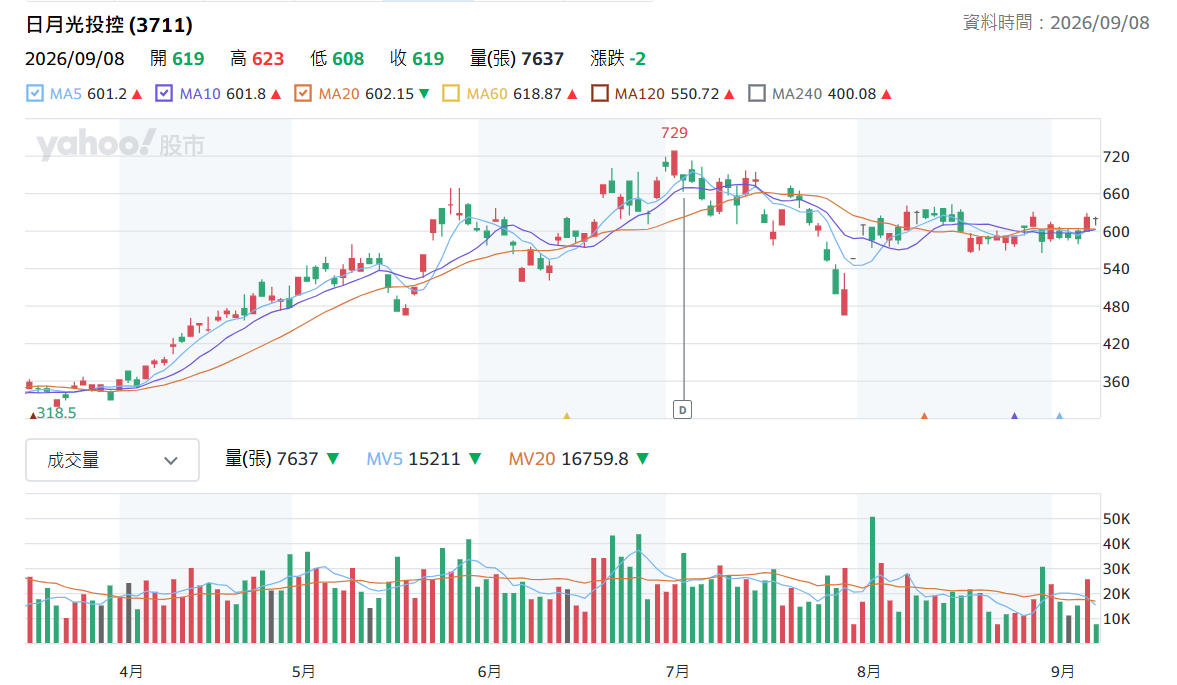Click the light blue triangle marker near September

(x=1059, y=415)
